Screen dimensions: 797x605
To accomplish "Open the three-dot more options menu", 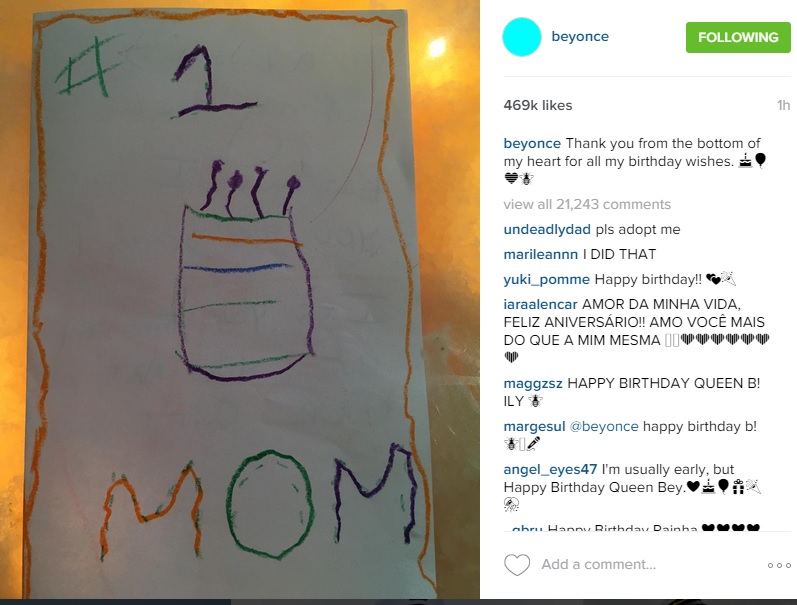I will click(779, 565).
